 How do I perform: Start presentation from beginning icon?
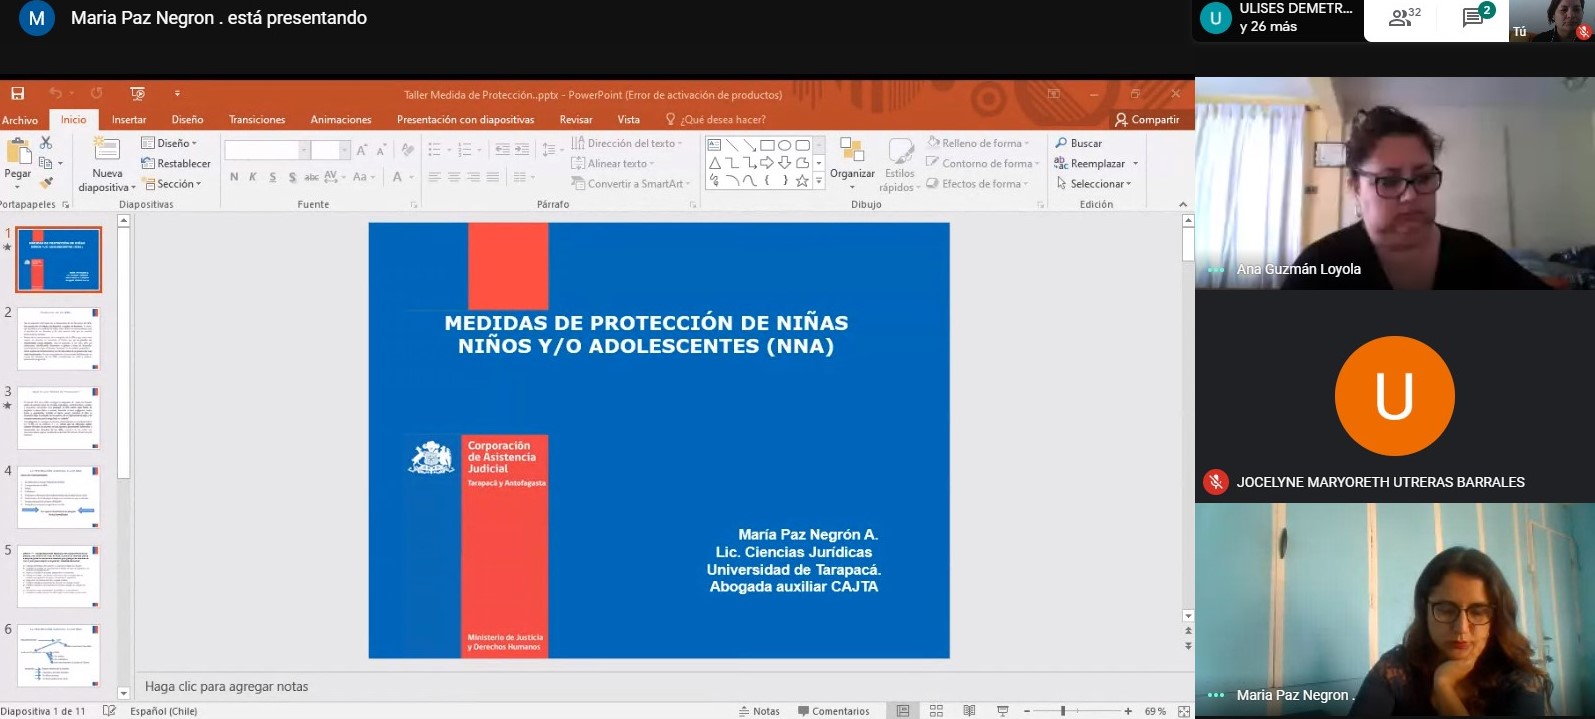tap(138, 94)
